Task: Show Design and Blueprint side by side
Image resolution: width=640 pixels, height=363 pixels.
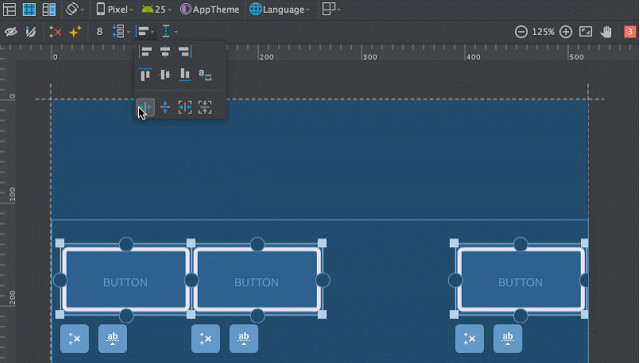Action: click(49, 9)
